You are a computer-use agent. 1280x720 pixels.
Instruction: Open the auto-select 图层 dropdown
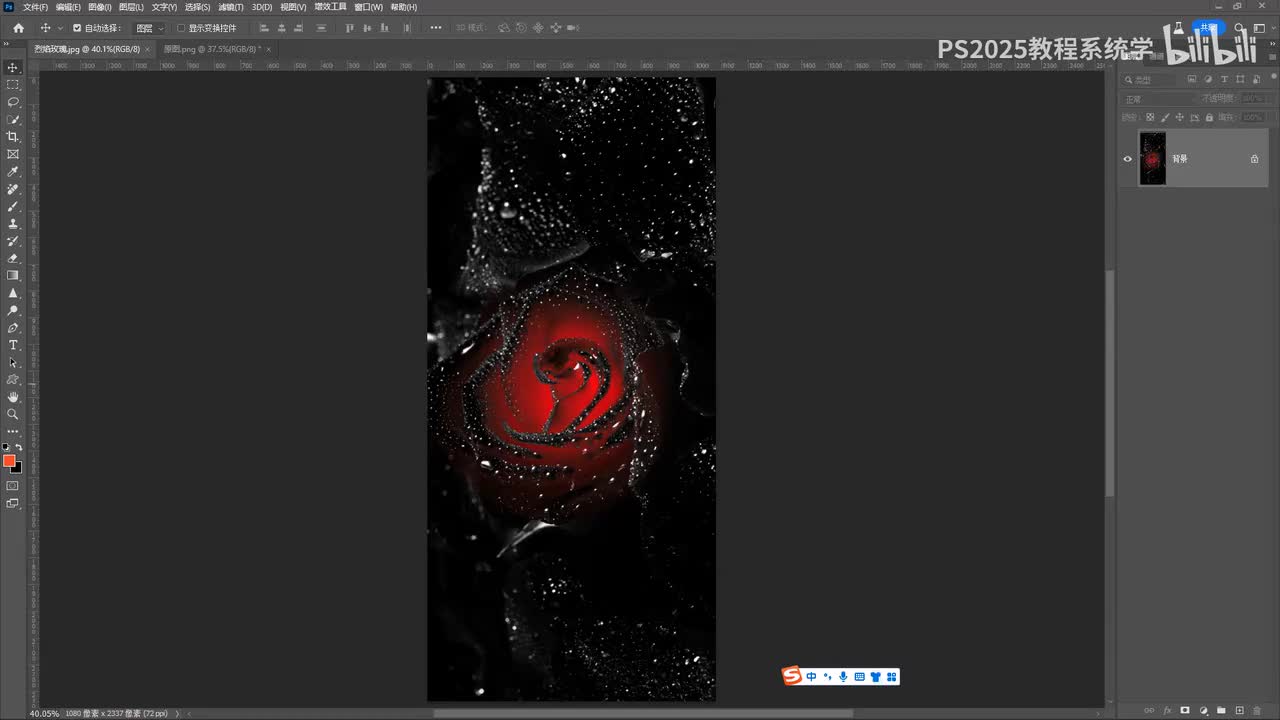[150, 28]
